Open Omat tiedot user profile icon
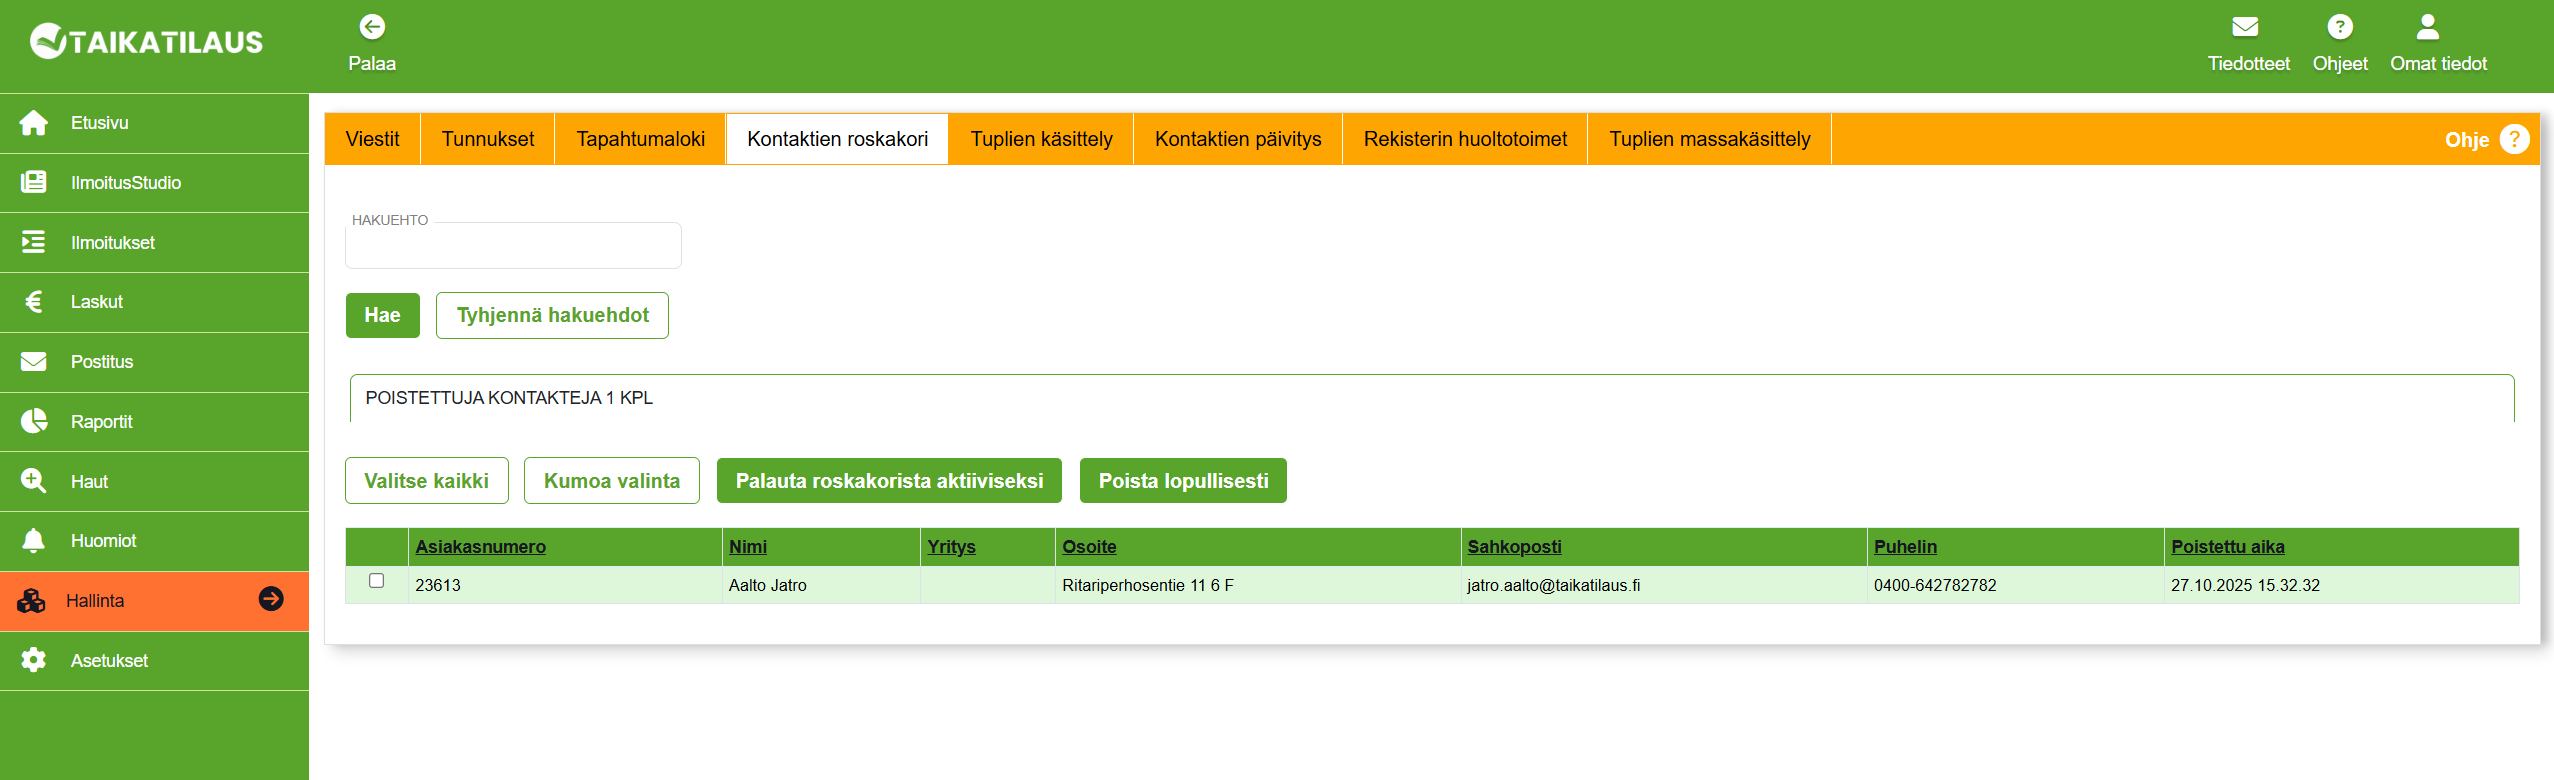The width and height of the screenshot is (2554, 780). point(2427,27)
